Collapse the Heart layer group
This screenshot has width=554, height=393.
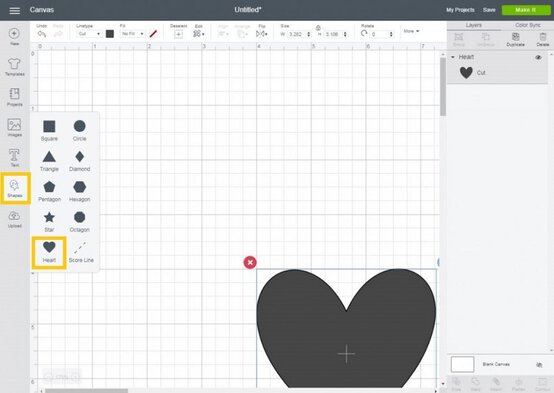click(453, 57)
